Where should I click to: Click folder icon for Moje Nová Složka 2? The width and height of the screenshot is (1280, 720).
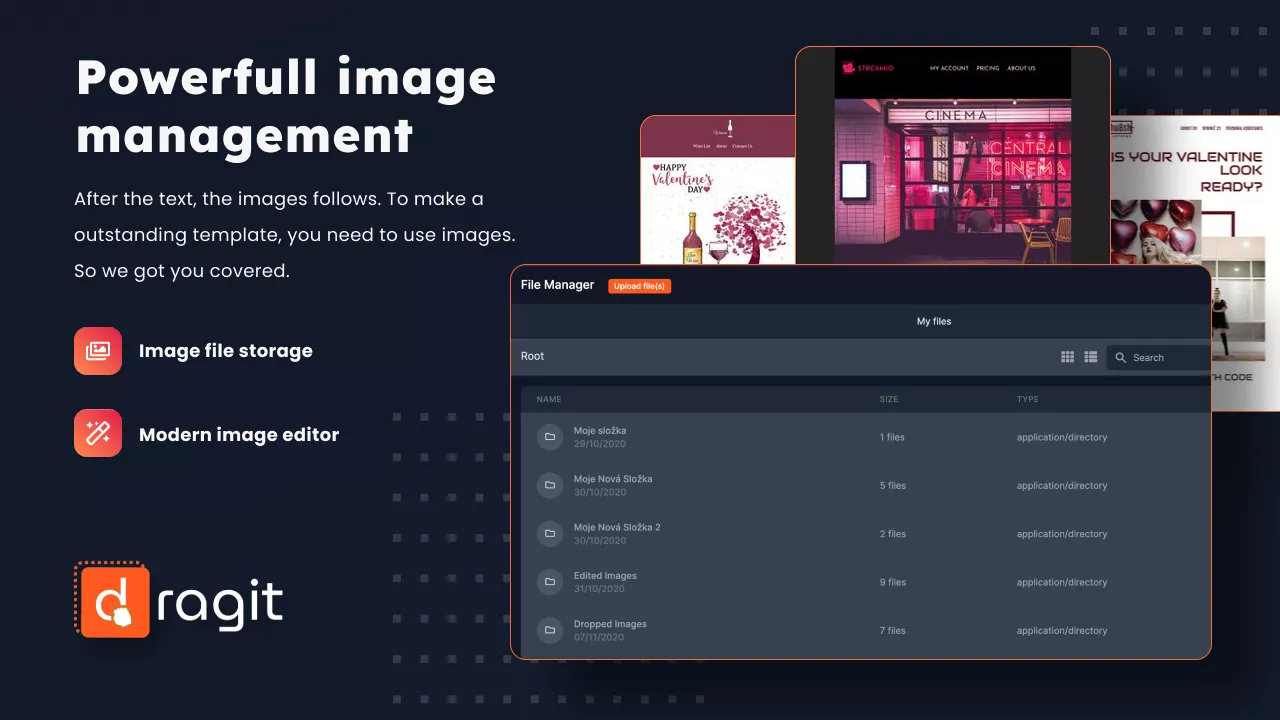549,534
